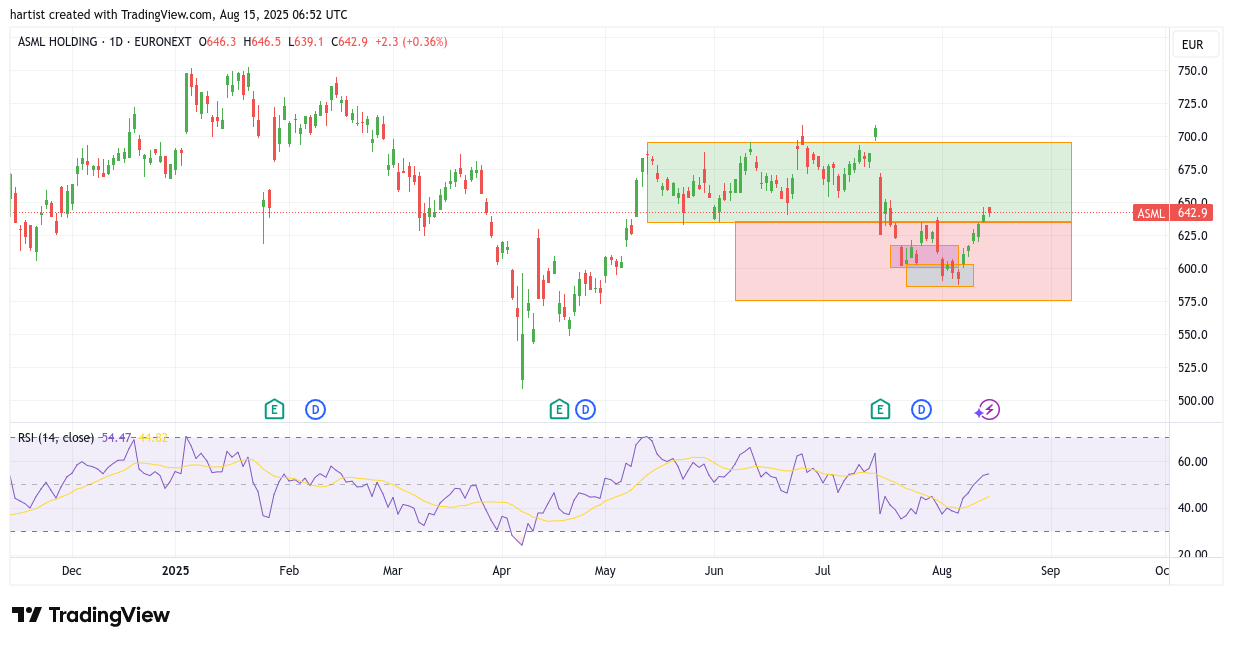
Task: Click the close value C642.9
Action: 349,42
